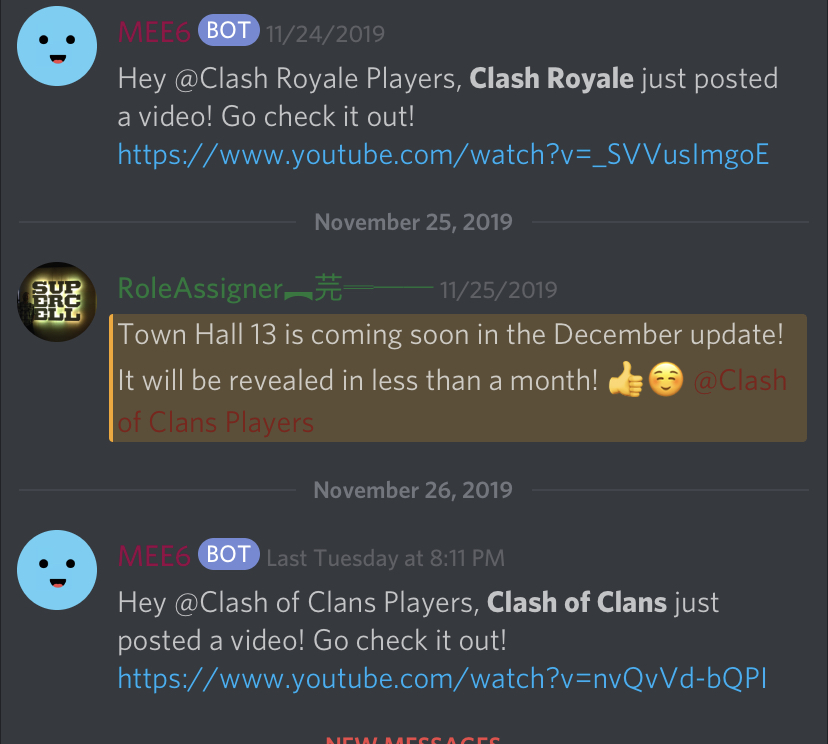This screenshot has height=744, width=828.
Task: Open the YouTube link ending in nvQvVd-bQPI
Action: [442, 679]
